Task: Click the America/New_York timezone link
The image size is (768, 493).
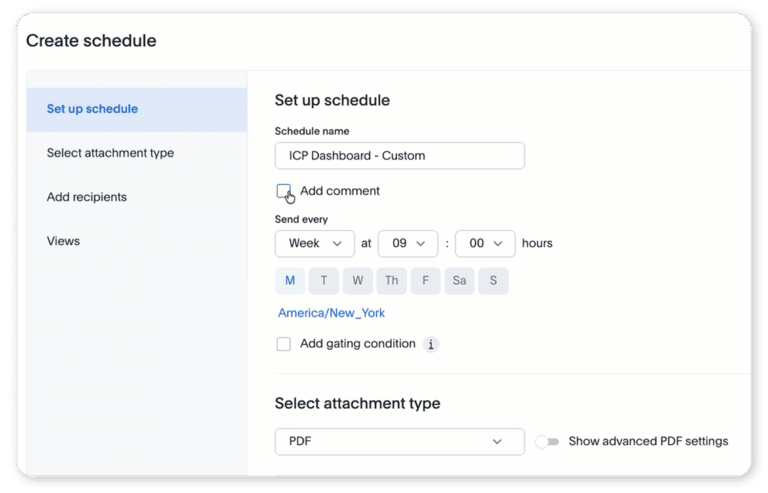Action: coord(331,313)
